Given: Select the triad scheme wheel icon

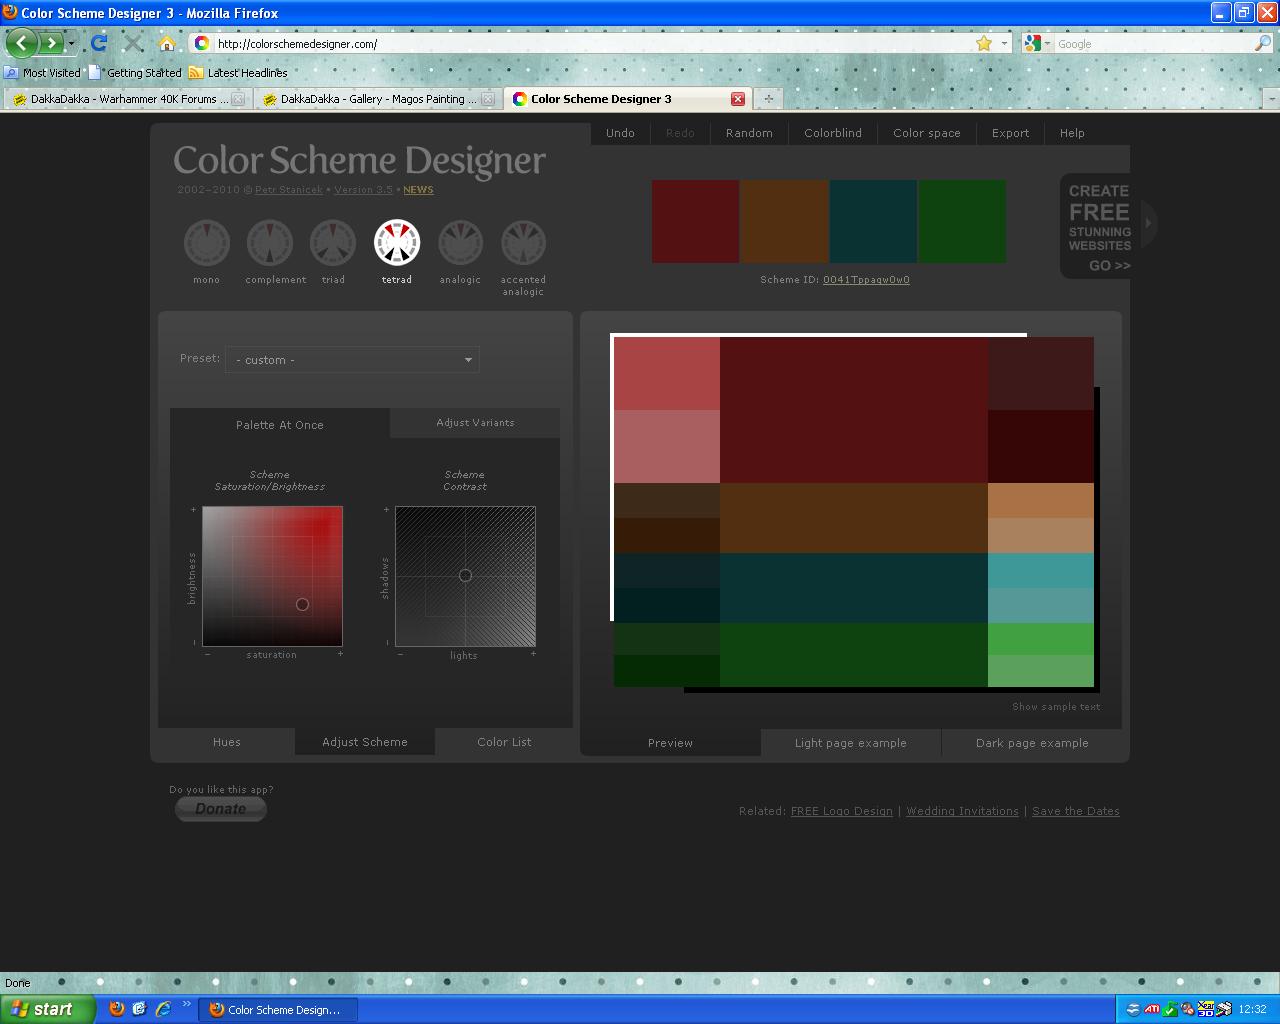Looking at the screenshot, I should pyautogui.click(x=333, y=243).
